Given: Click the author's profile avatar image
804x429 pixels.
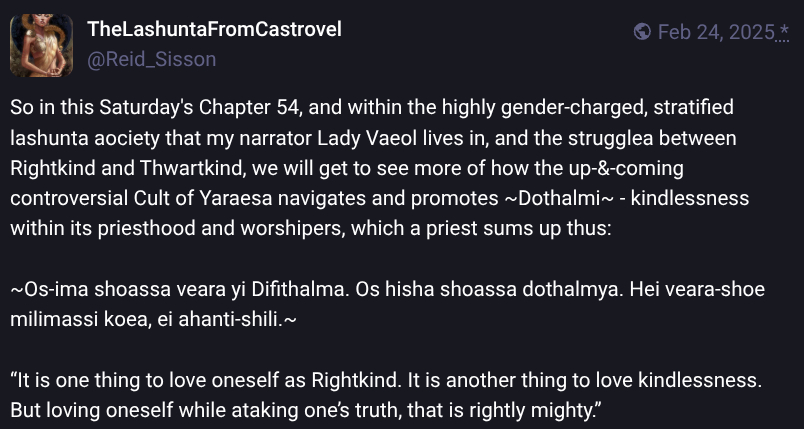Looking at the screenshot, I should pyautogui.click(x=41, y=45).
